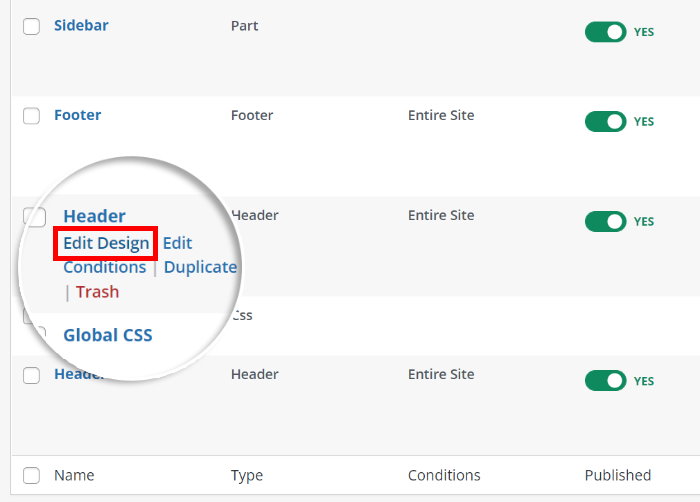The image size is (700, 502).
Task: Disable the Published toggle on Footer row
Action: (605, 122)
